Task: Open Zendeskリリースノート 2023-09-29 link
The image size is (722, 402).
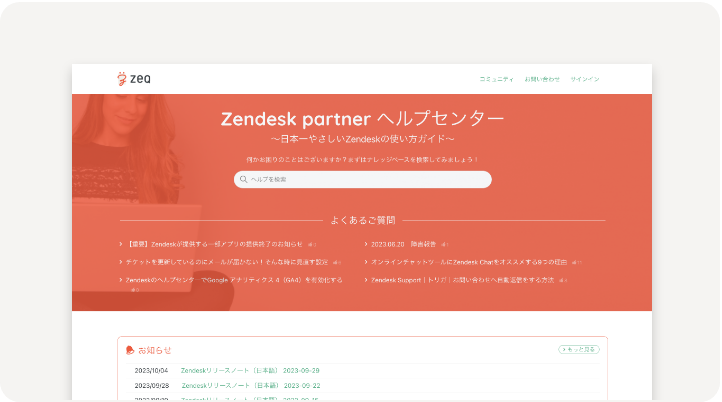Action: [x=250, y=370]
